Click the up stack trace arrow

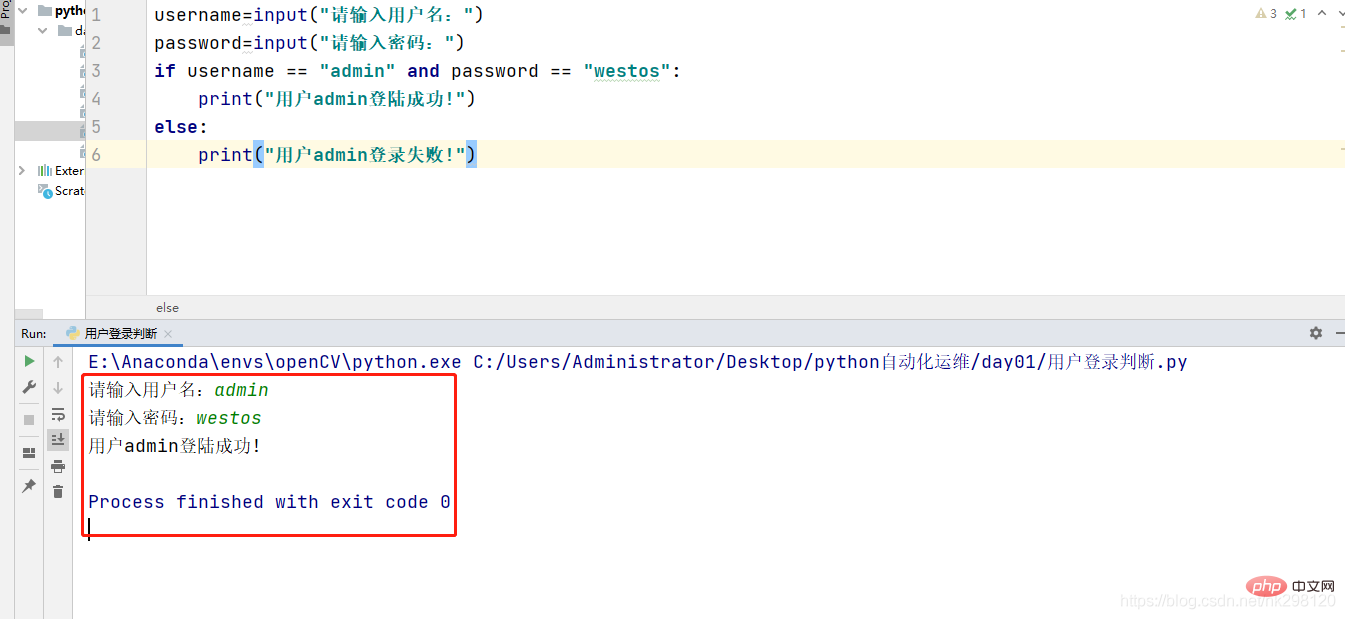point(58,361)
